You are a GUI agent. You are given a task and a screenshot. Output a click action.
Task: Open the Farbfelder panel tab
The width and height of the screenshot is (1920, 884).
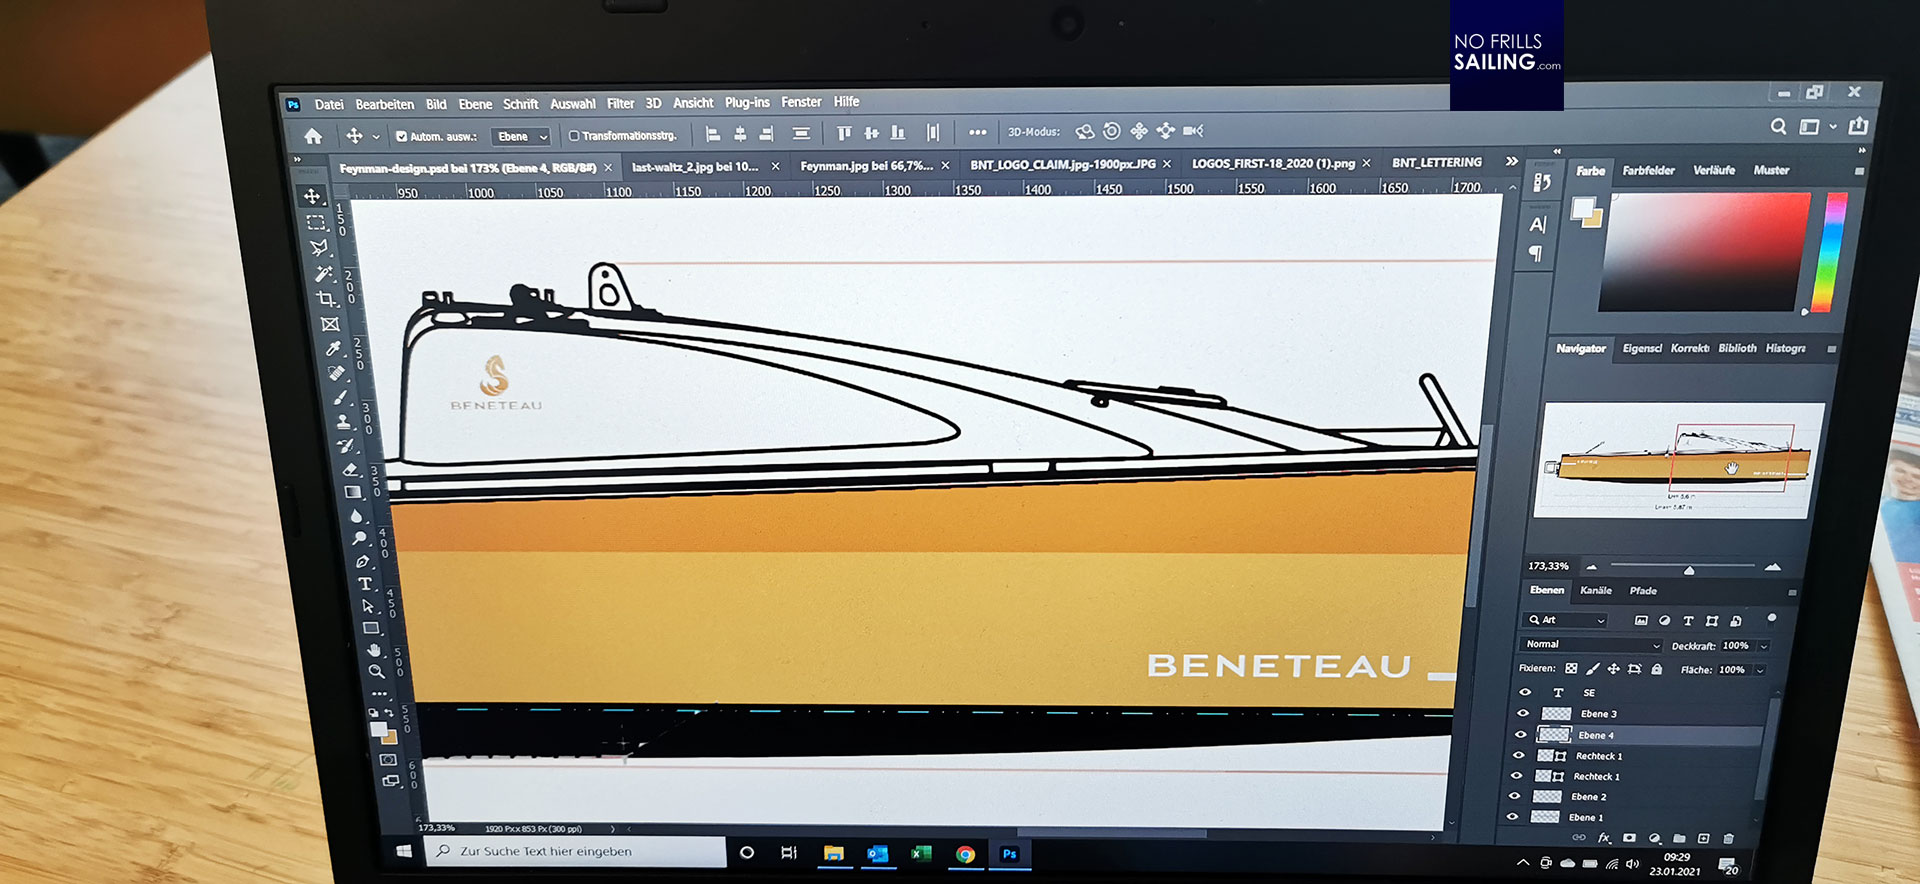click(x=1648, y=171)
